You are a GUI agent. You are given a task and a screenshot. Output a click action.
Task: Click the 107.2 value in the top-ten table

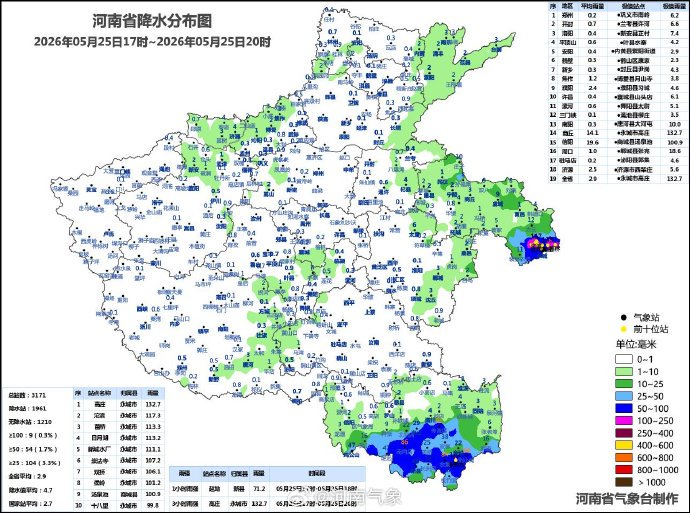[x=153, y=461]
